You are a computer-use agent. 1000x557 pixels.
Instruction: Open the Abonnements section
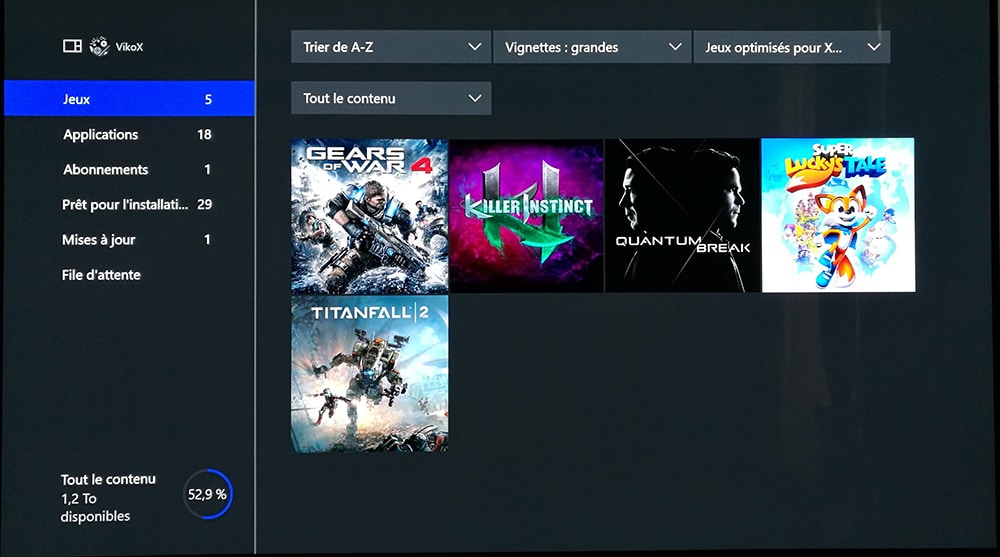coord(129,169)
